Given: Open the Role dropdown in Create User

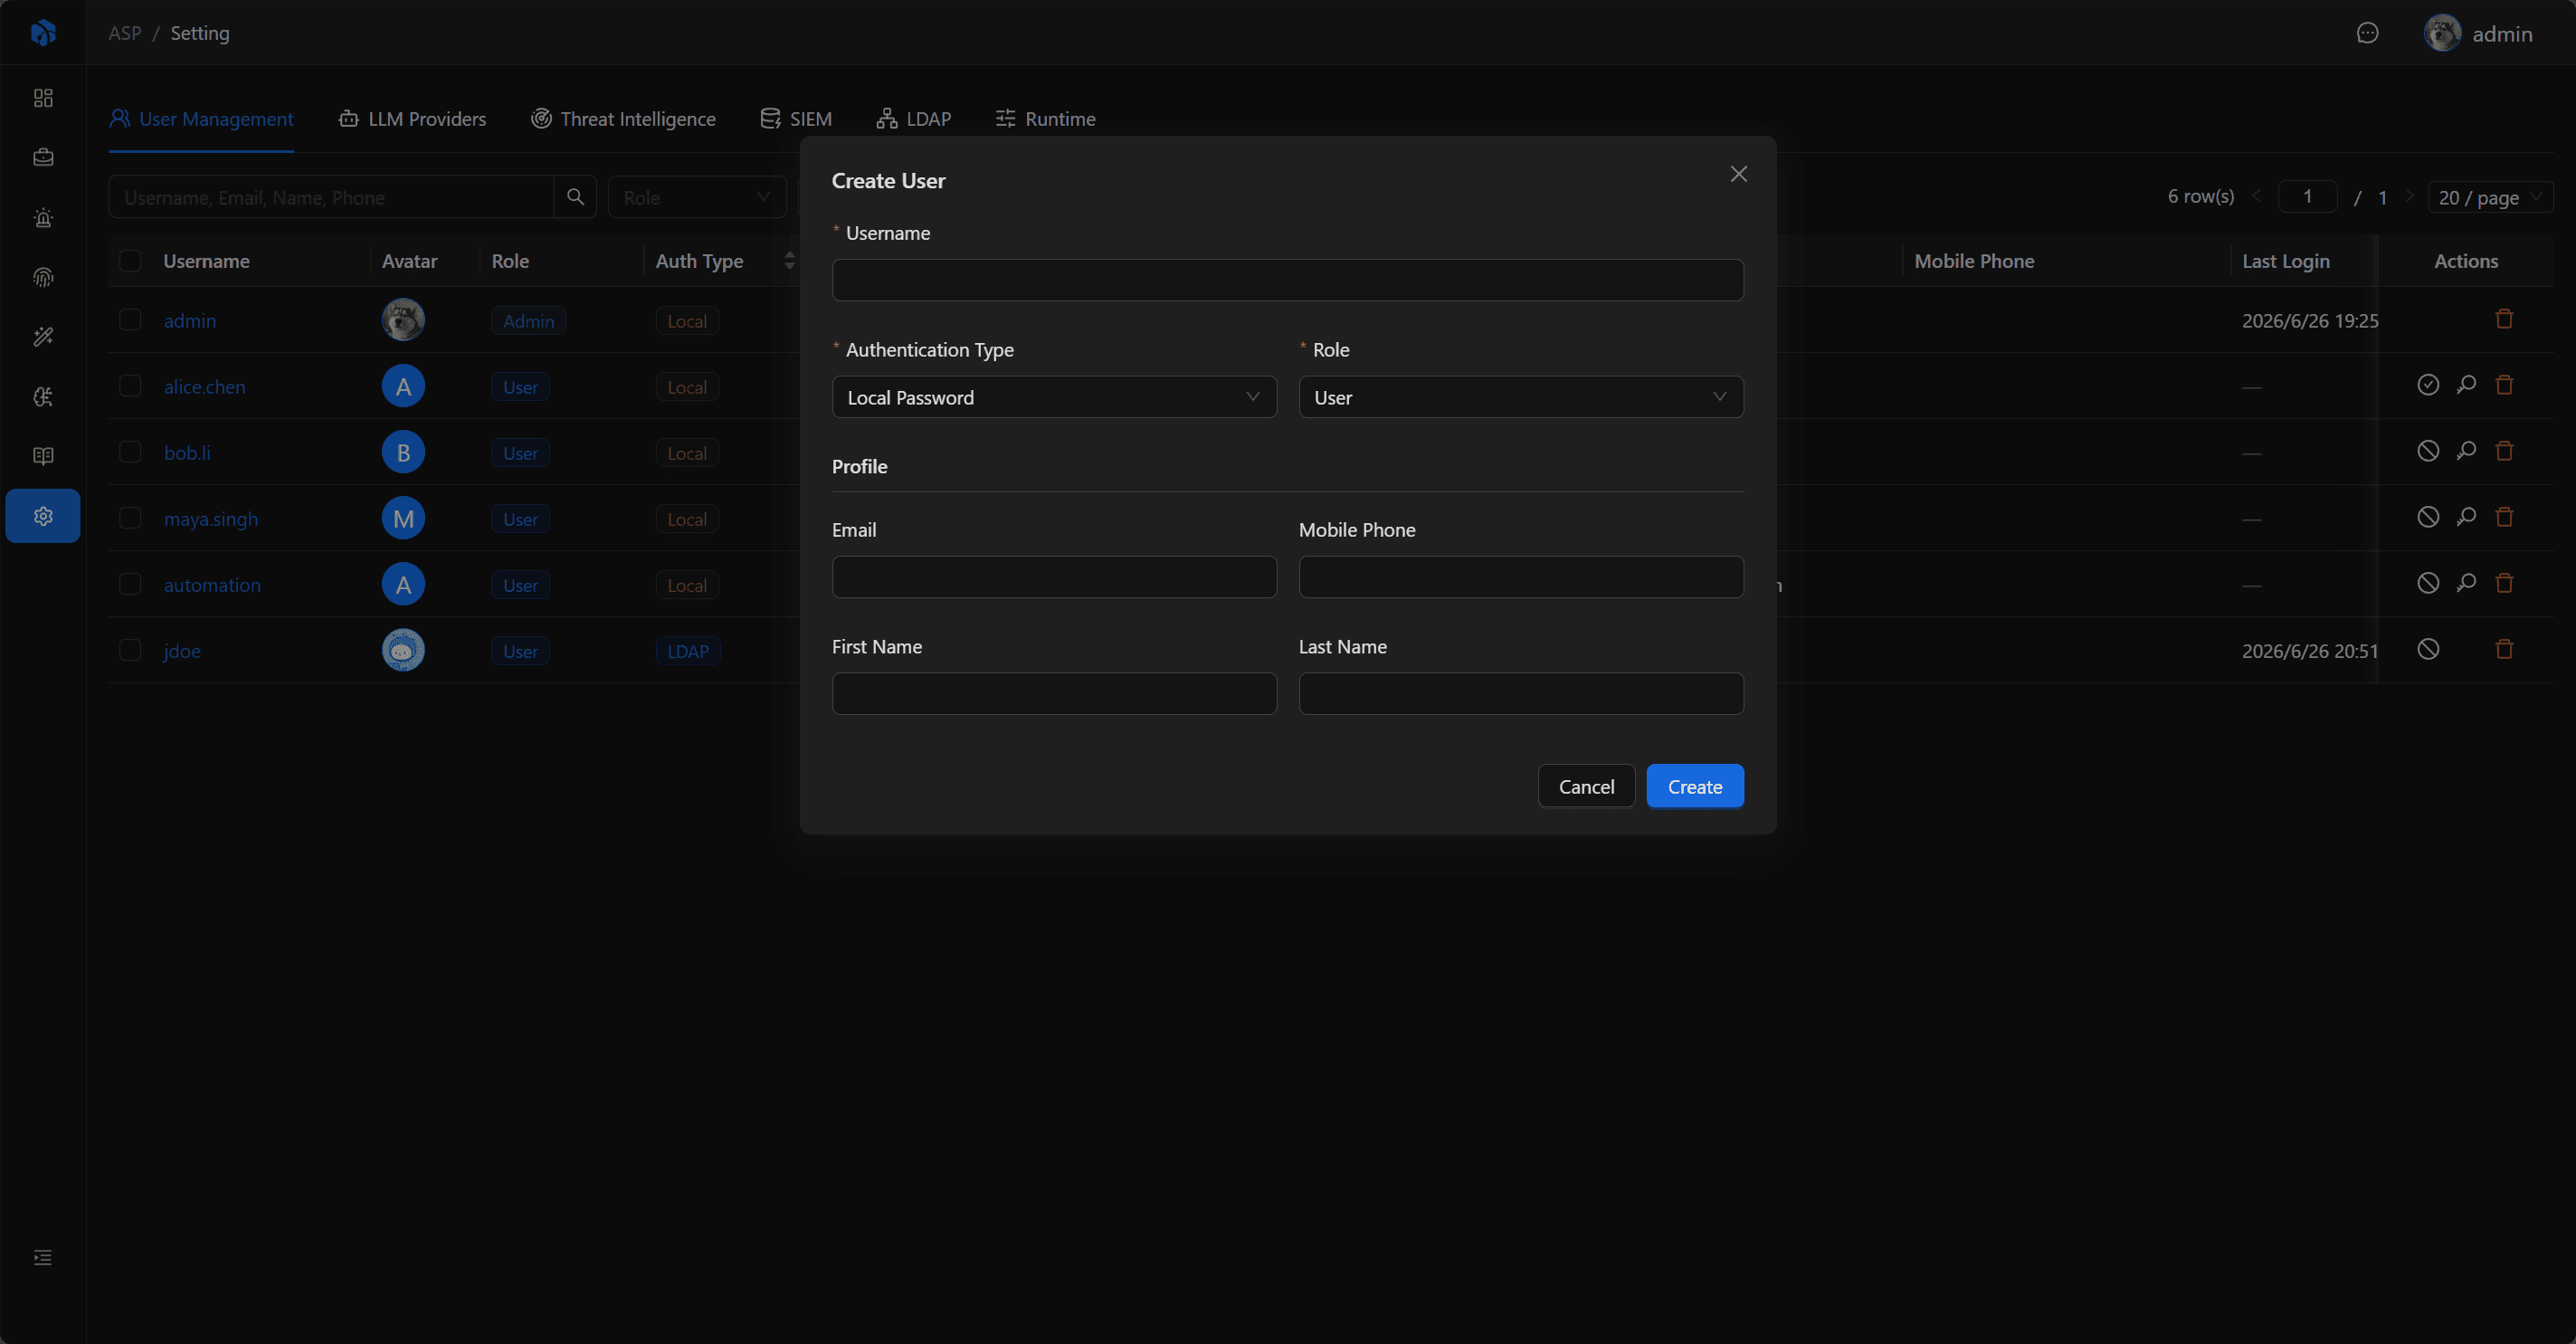Looking at the screenshot, I should click(x=1521, y=397).
